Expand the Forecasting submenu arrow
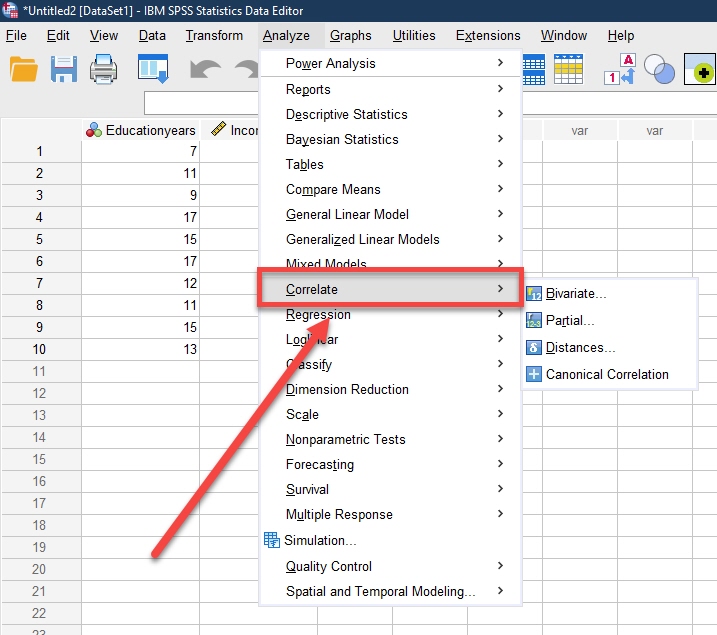The image size is (717, 635). pyautogui.click(x=500, y=464)
